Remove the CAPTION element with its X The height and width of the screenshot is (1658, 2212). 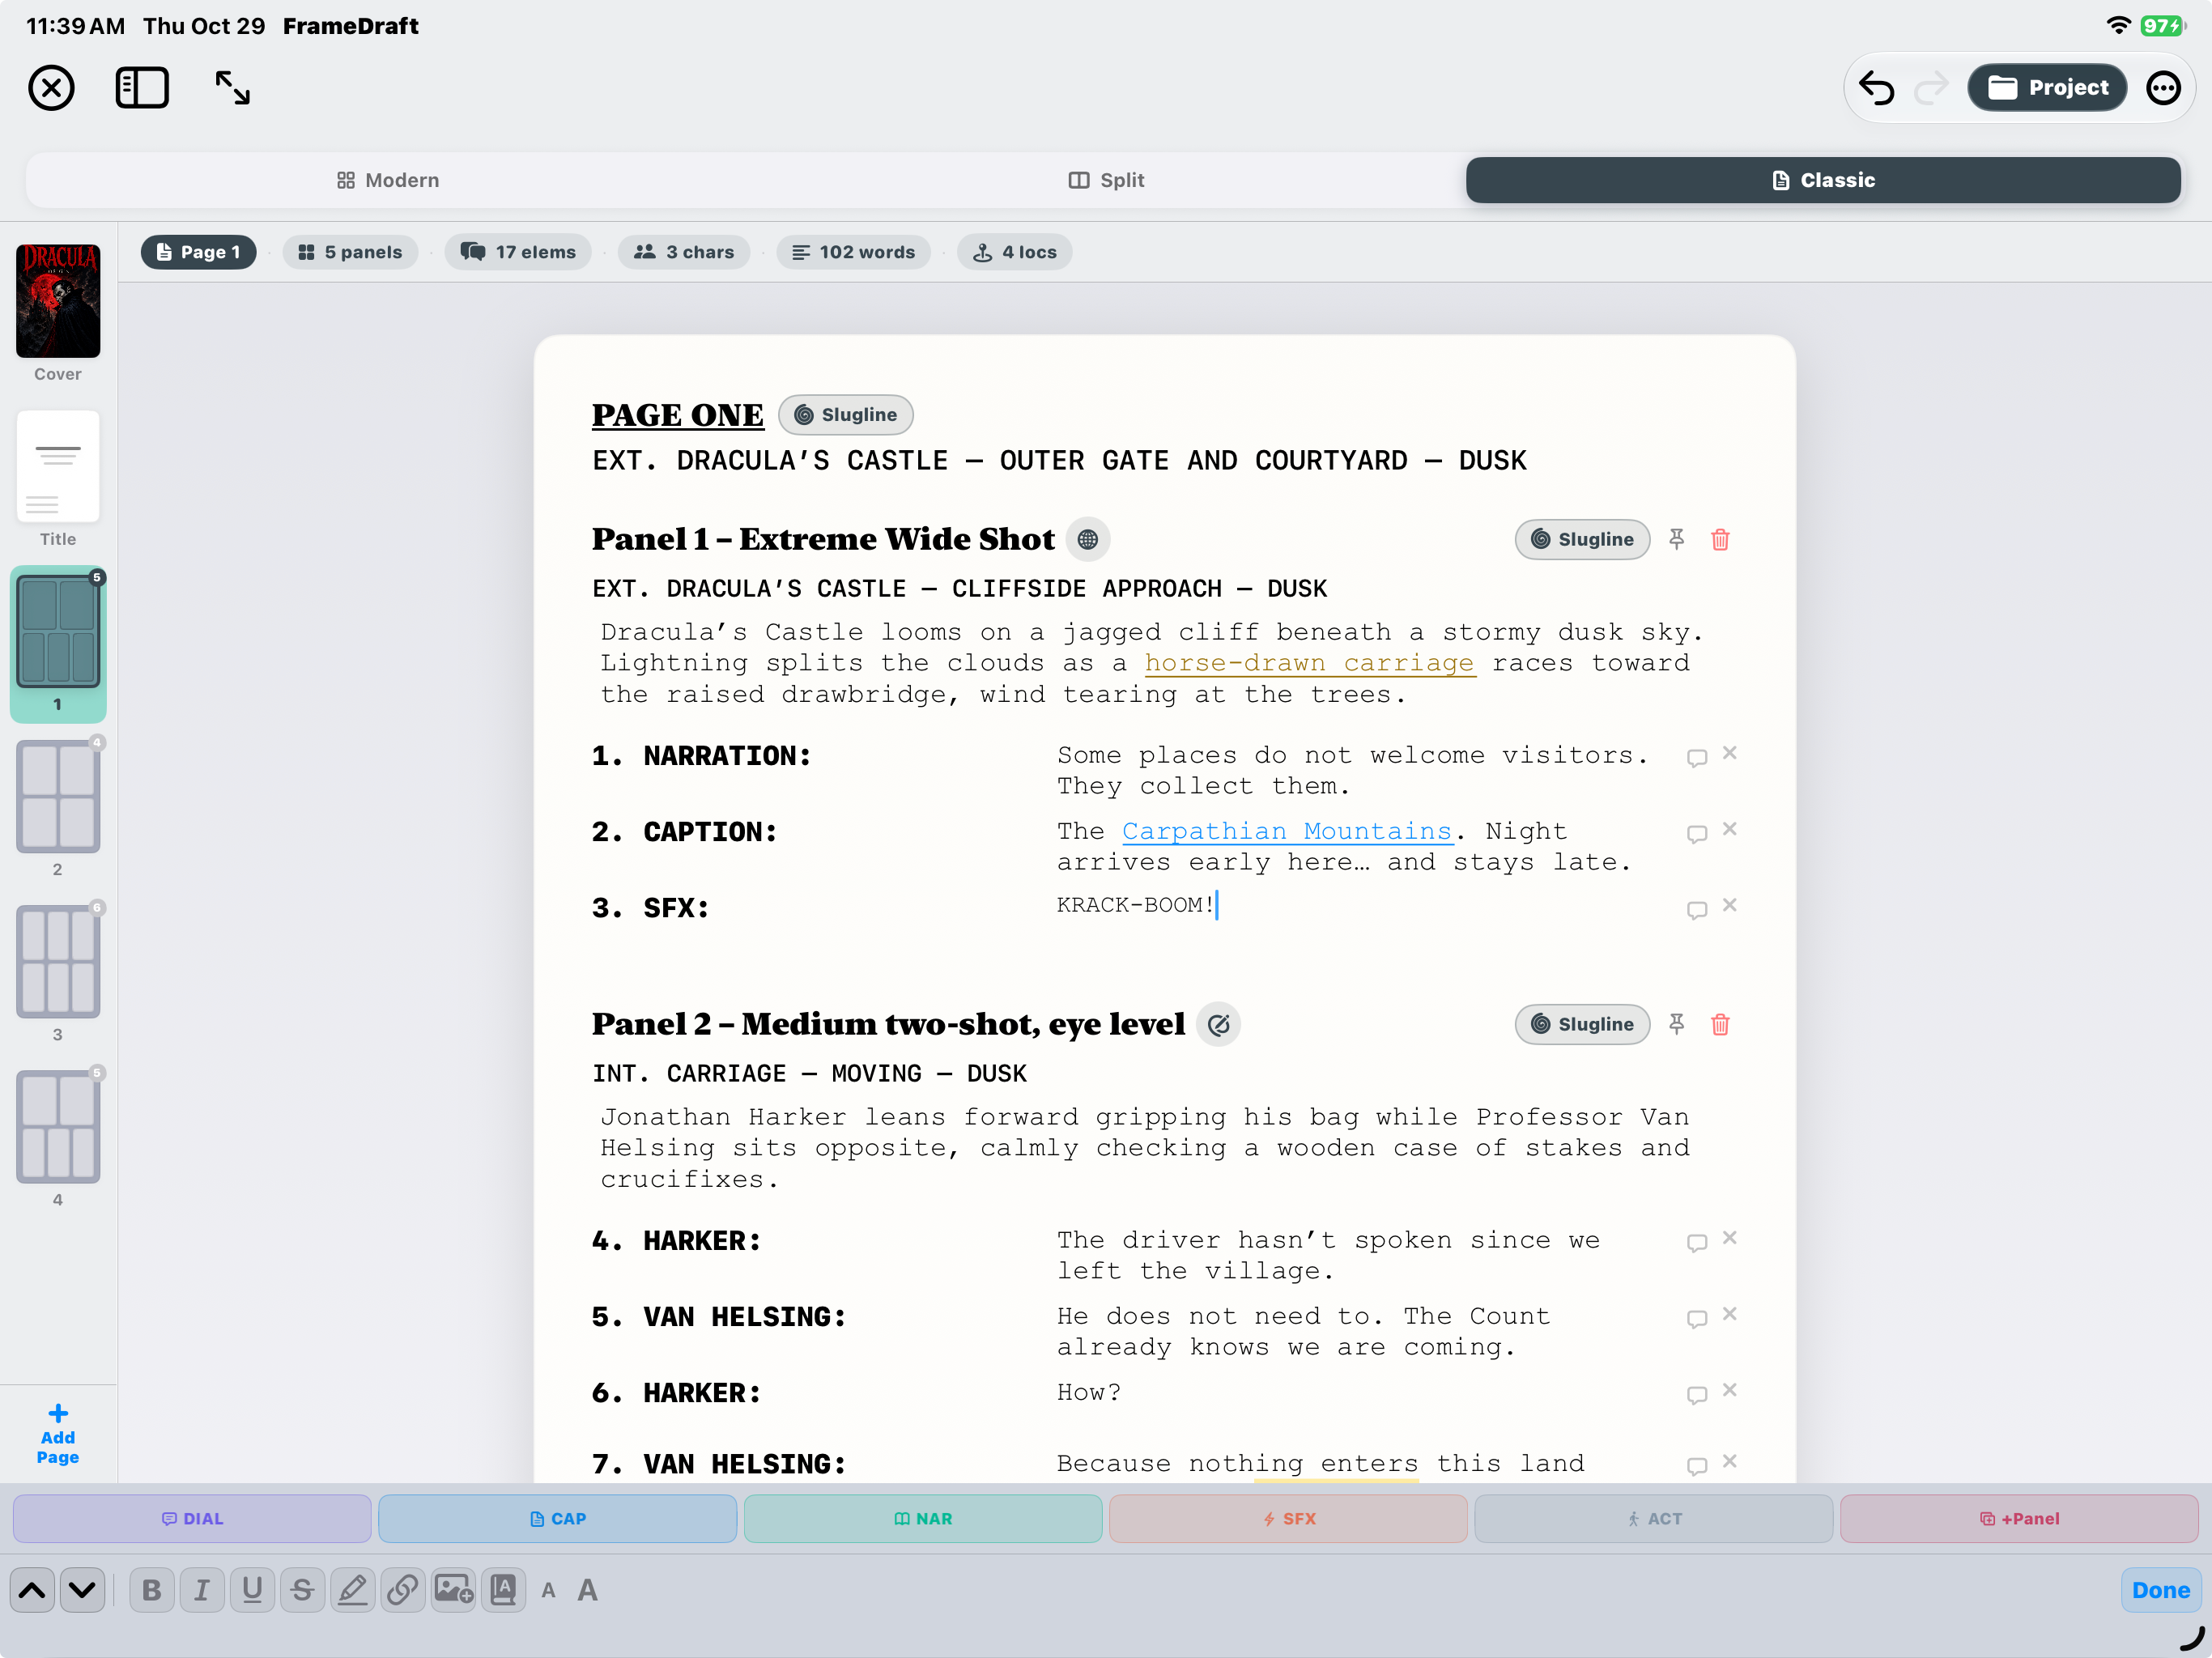[x=1730, y=830]
